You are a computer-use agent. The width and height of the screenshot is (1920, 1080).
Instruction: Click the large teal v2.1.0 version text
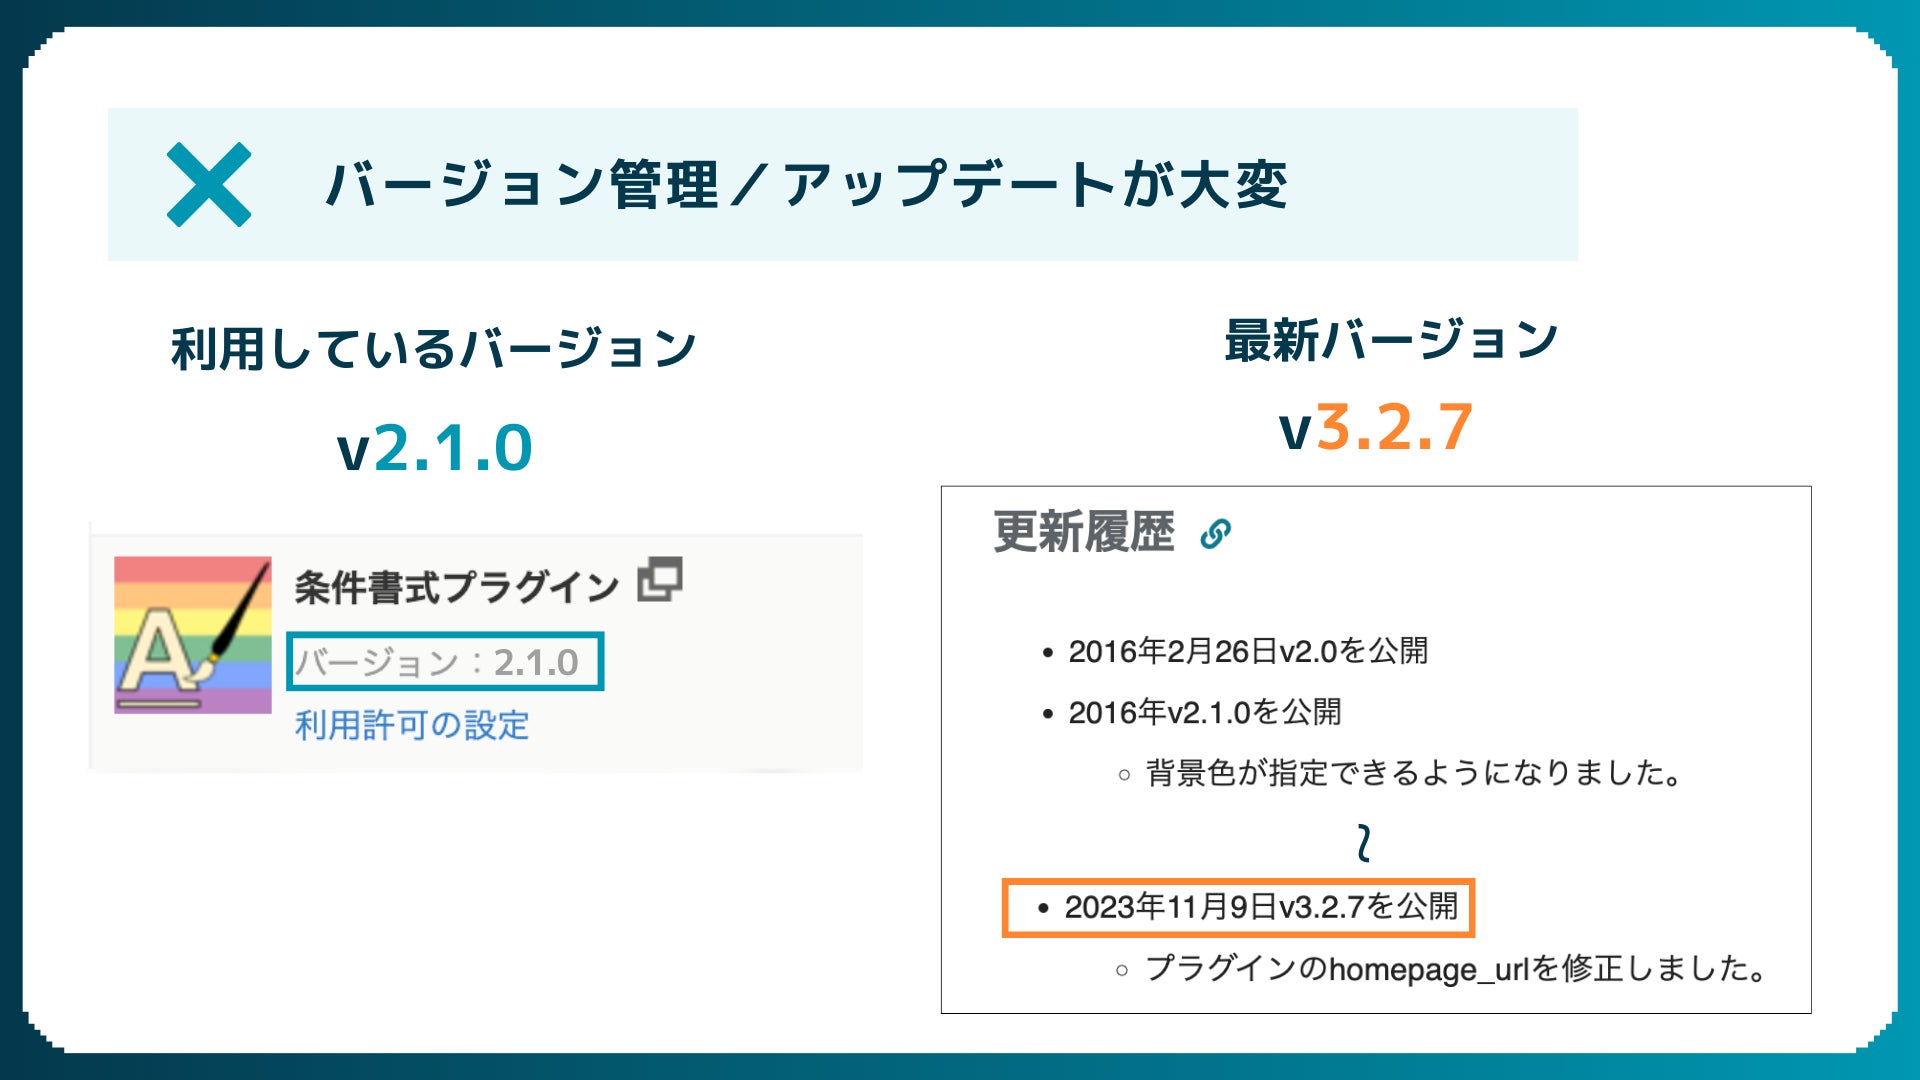[434, 447]
